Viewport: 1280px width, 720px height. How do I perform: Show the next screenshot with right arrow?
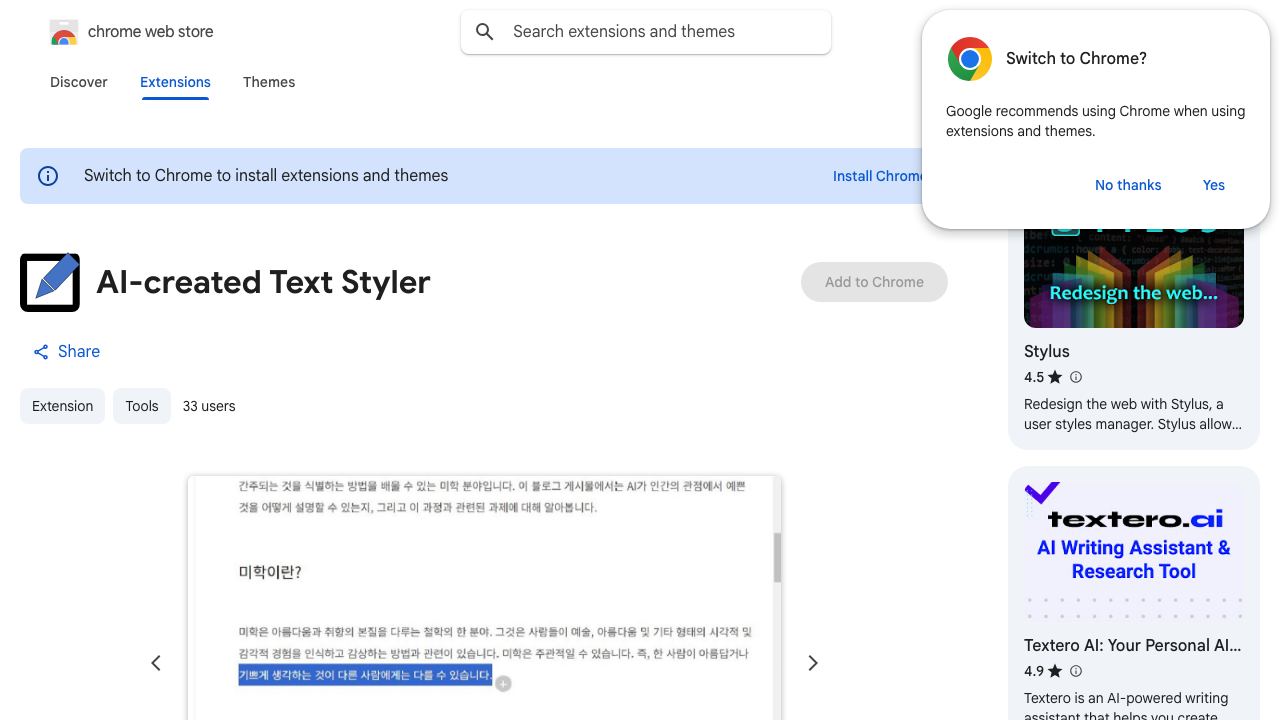tap(813, 663)
